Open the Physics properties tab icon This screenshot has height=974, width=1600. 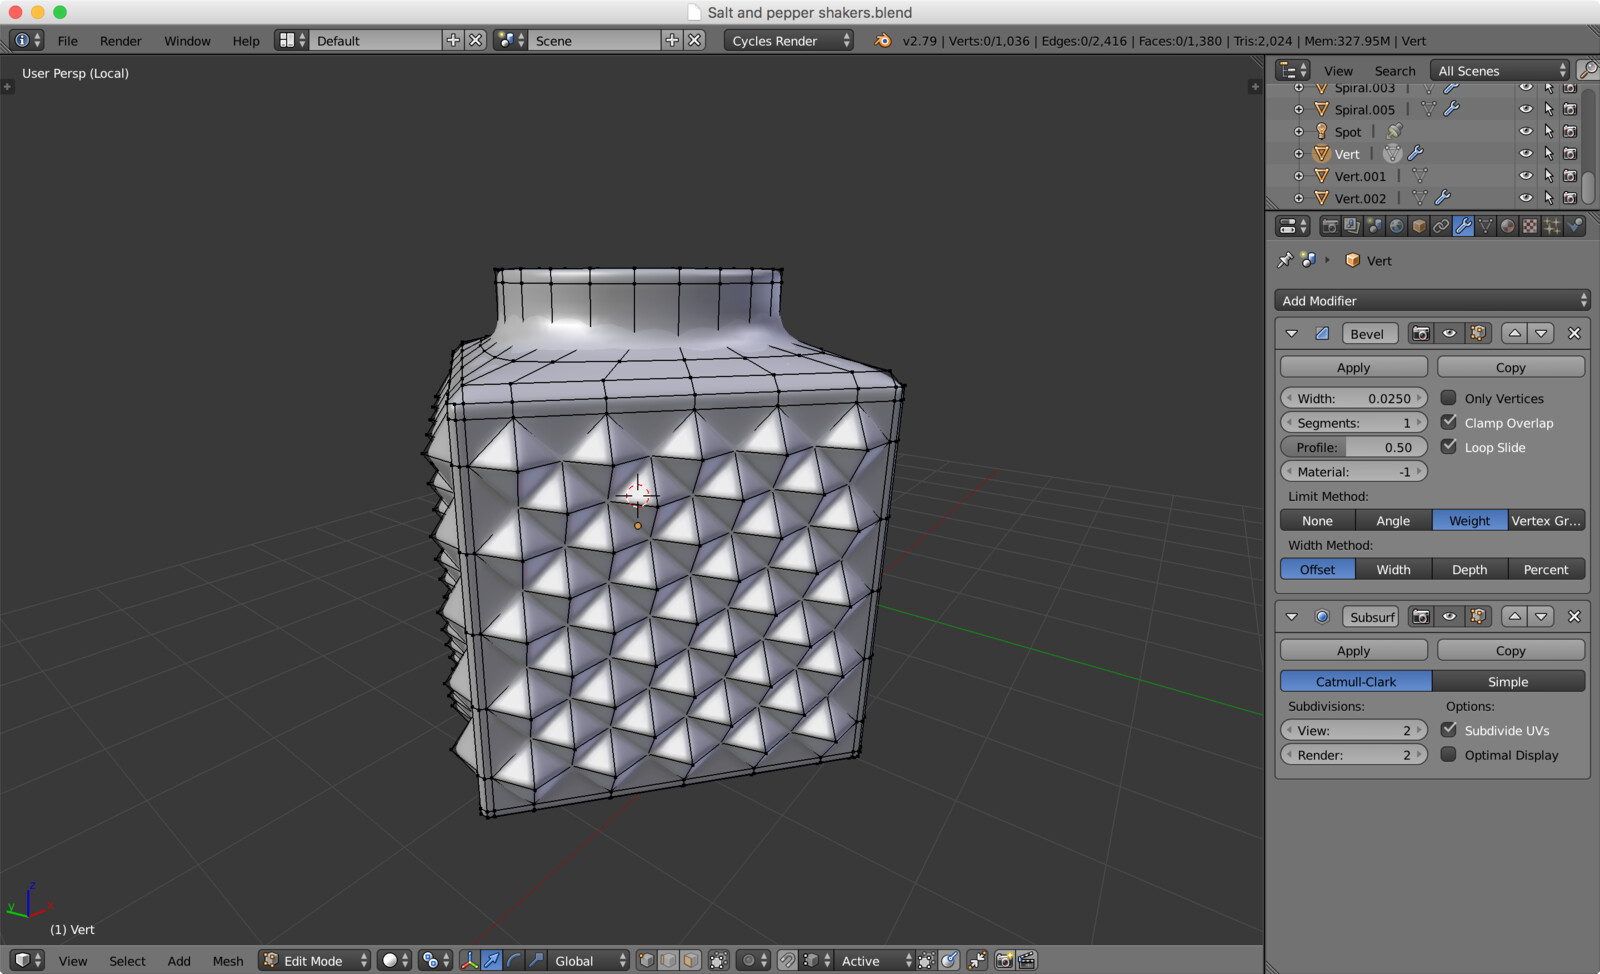[x=1575, y=226]
